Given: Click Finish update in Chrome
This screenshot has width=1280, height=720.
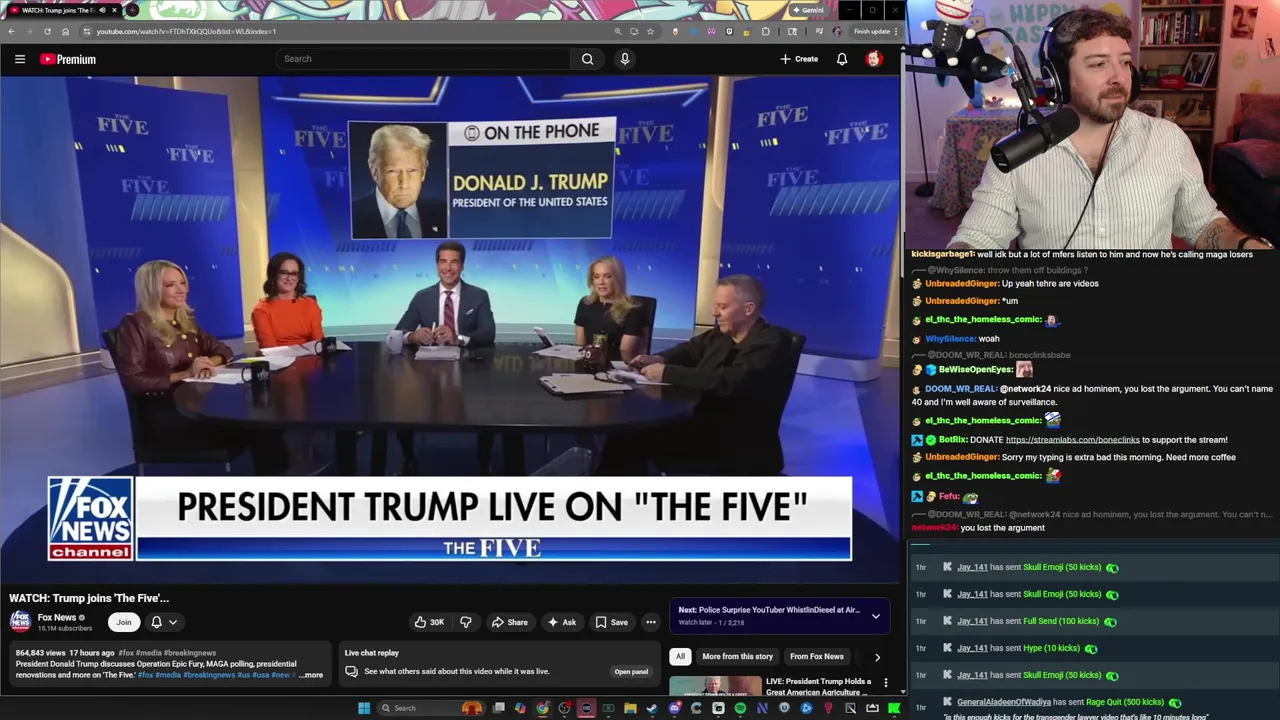Looking at the screenshot, I should 874,31.
